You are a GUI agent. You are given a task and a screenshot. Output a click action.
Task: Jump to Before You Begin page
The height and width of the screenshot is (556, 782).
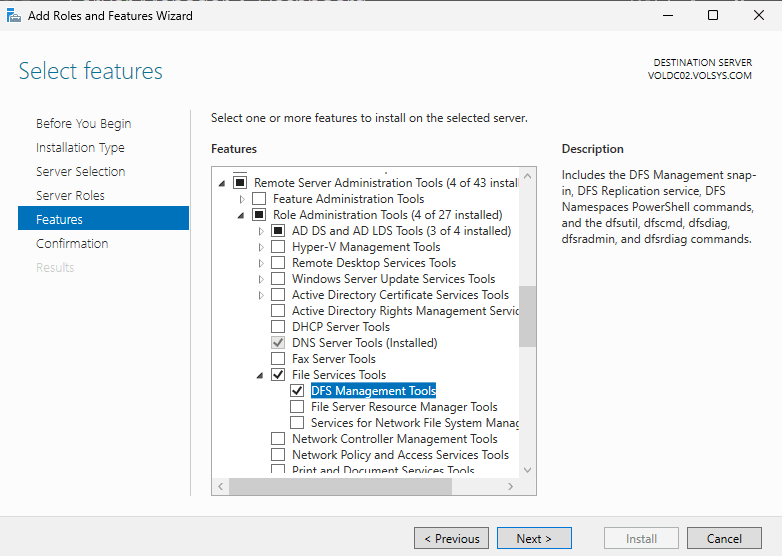tap(83, 123)
